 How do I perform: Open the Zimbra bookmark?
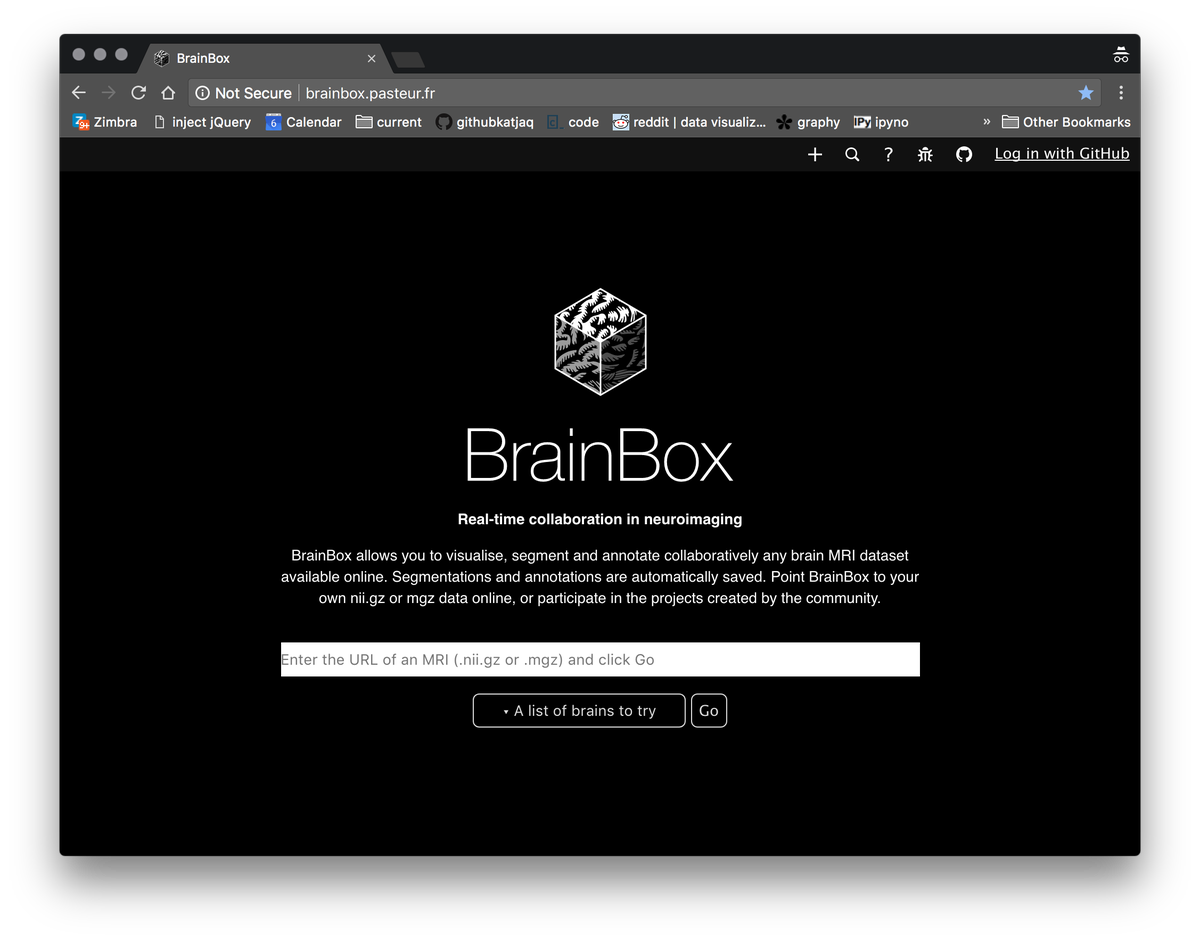point(105,122)
